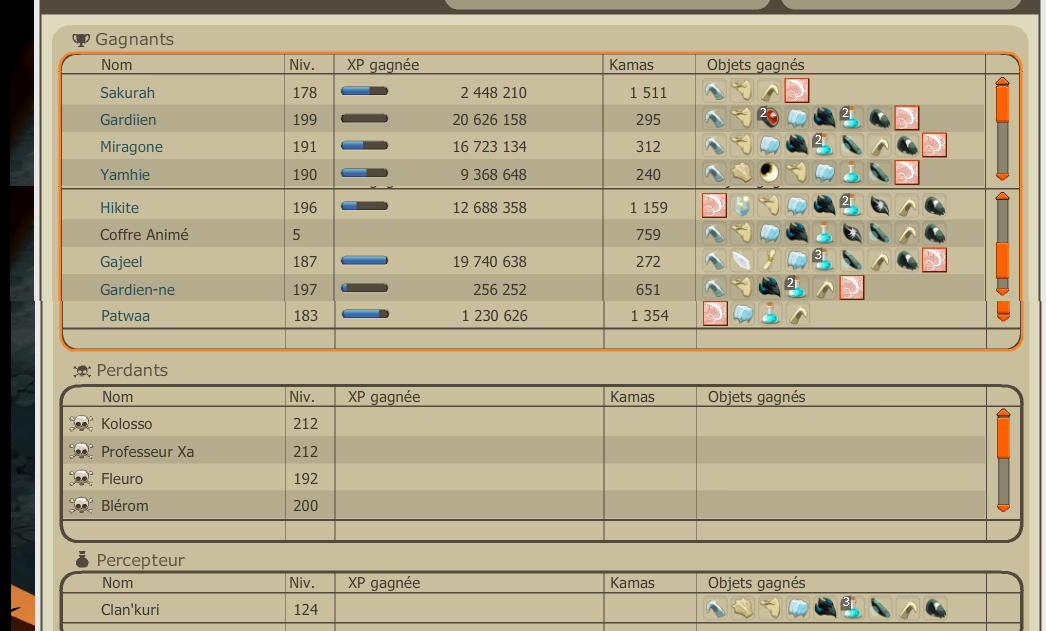Open player Gardiien's name link
Image resolution: width=1046 pixels, height=631 pixels.
[128, 120]
